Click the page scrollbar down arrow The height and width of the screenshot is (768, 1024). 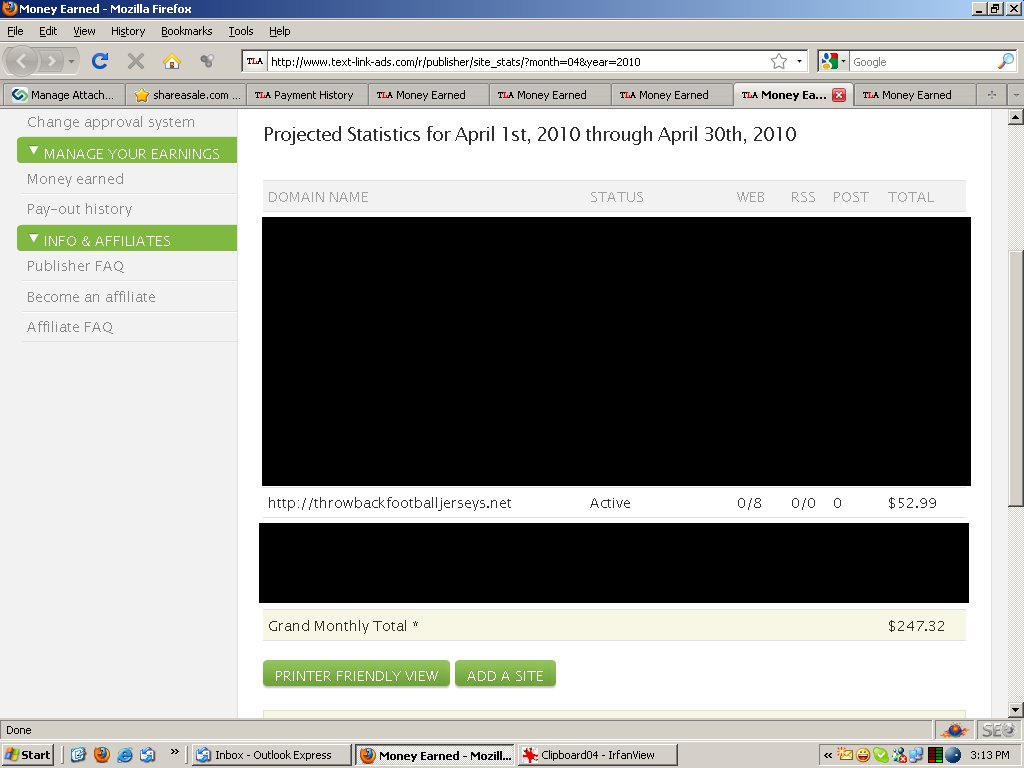tap(1015, 710)
